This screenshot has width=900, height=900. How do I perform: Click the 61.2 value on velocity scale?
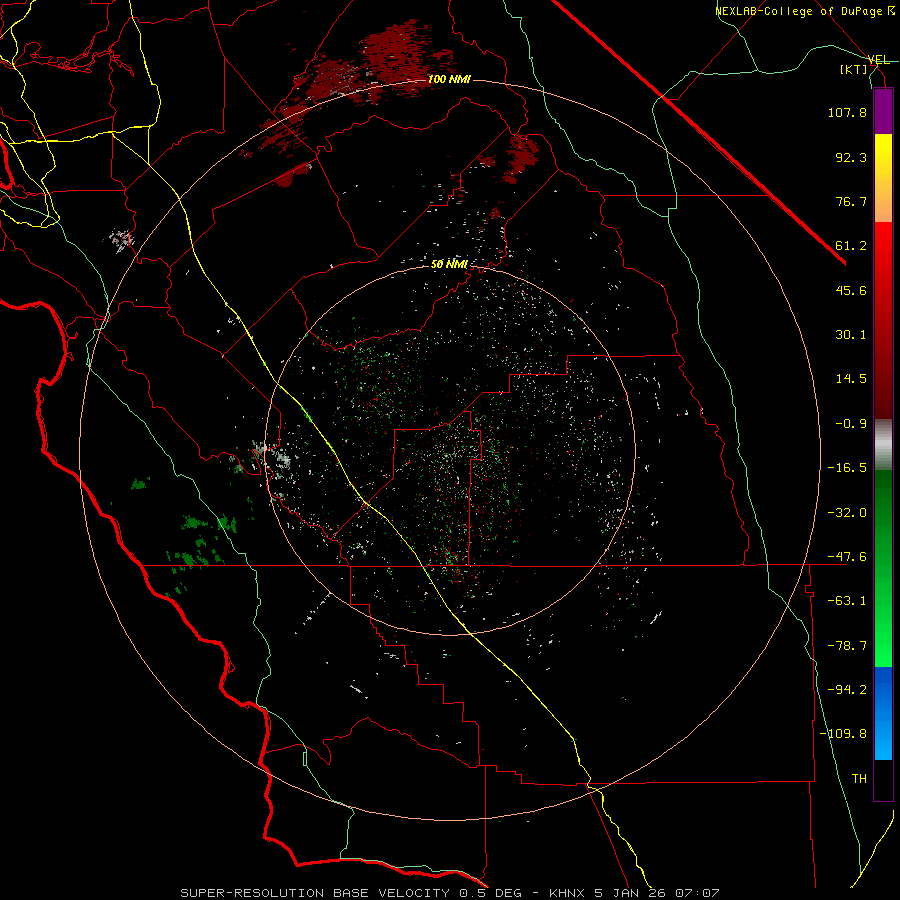851,245
